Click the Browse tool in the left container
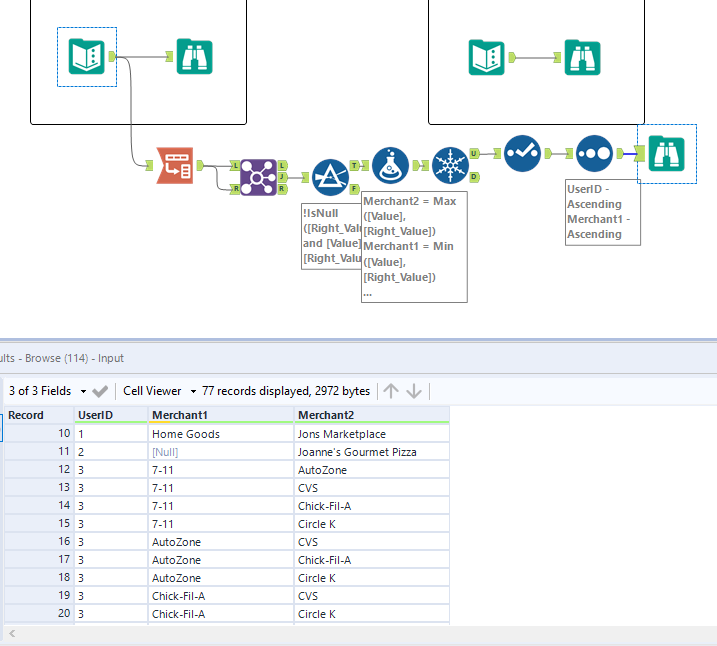The image size is (717, 646). 195,57
